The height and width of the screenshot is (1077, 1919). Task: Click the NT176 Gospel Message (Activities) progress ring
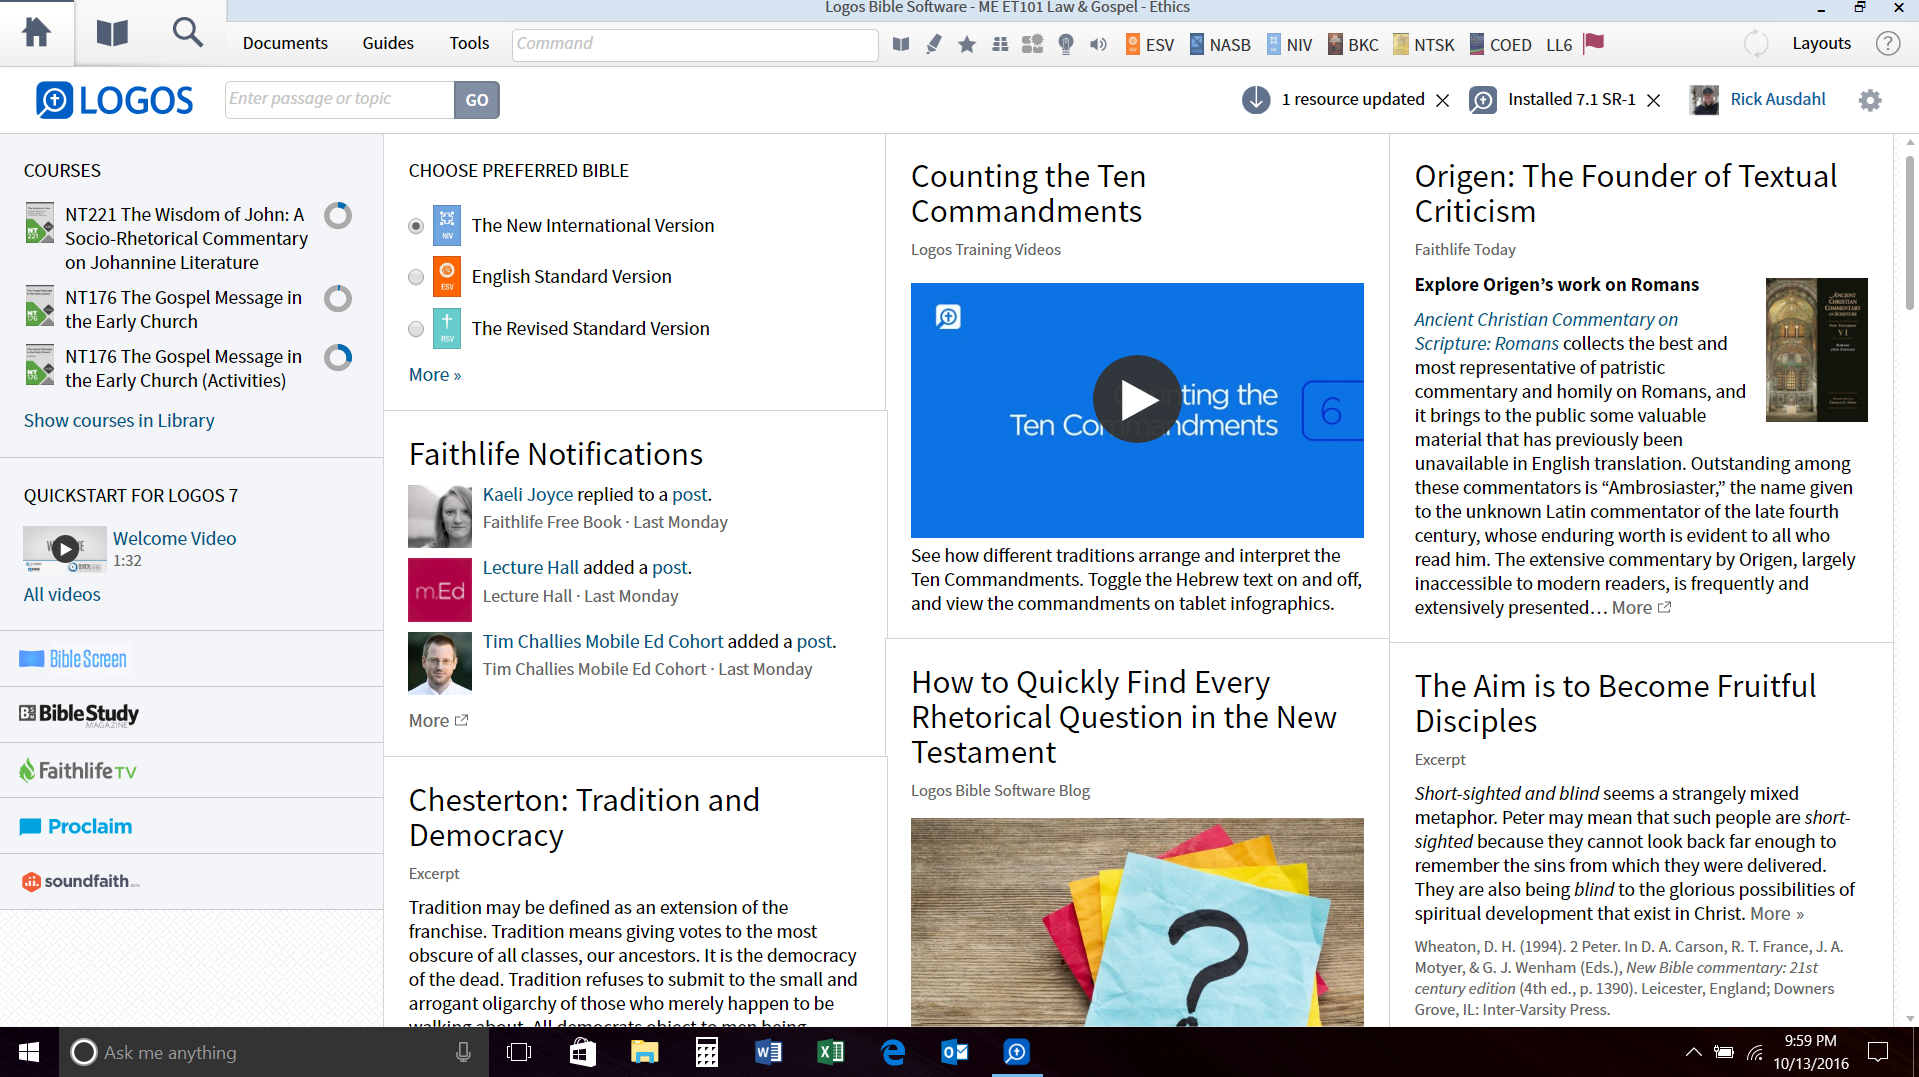pyautogui.click(x=338, y=357)
